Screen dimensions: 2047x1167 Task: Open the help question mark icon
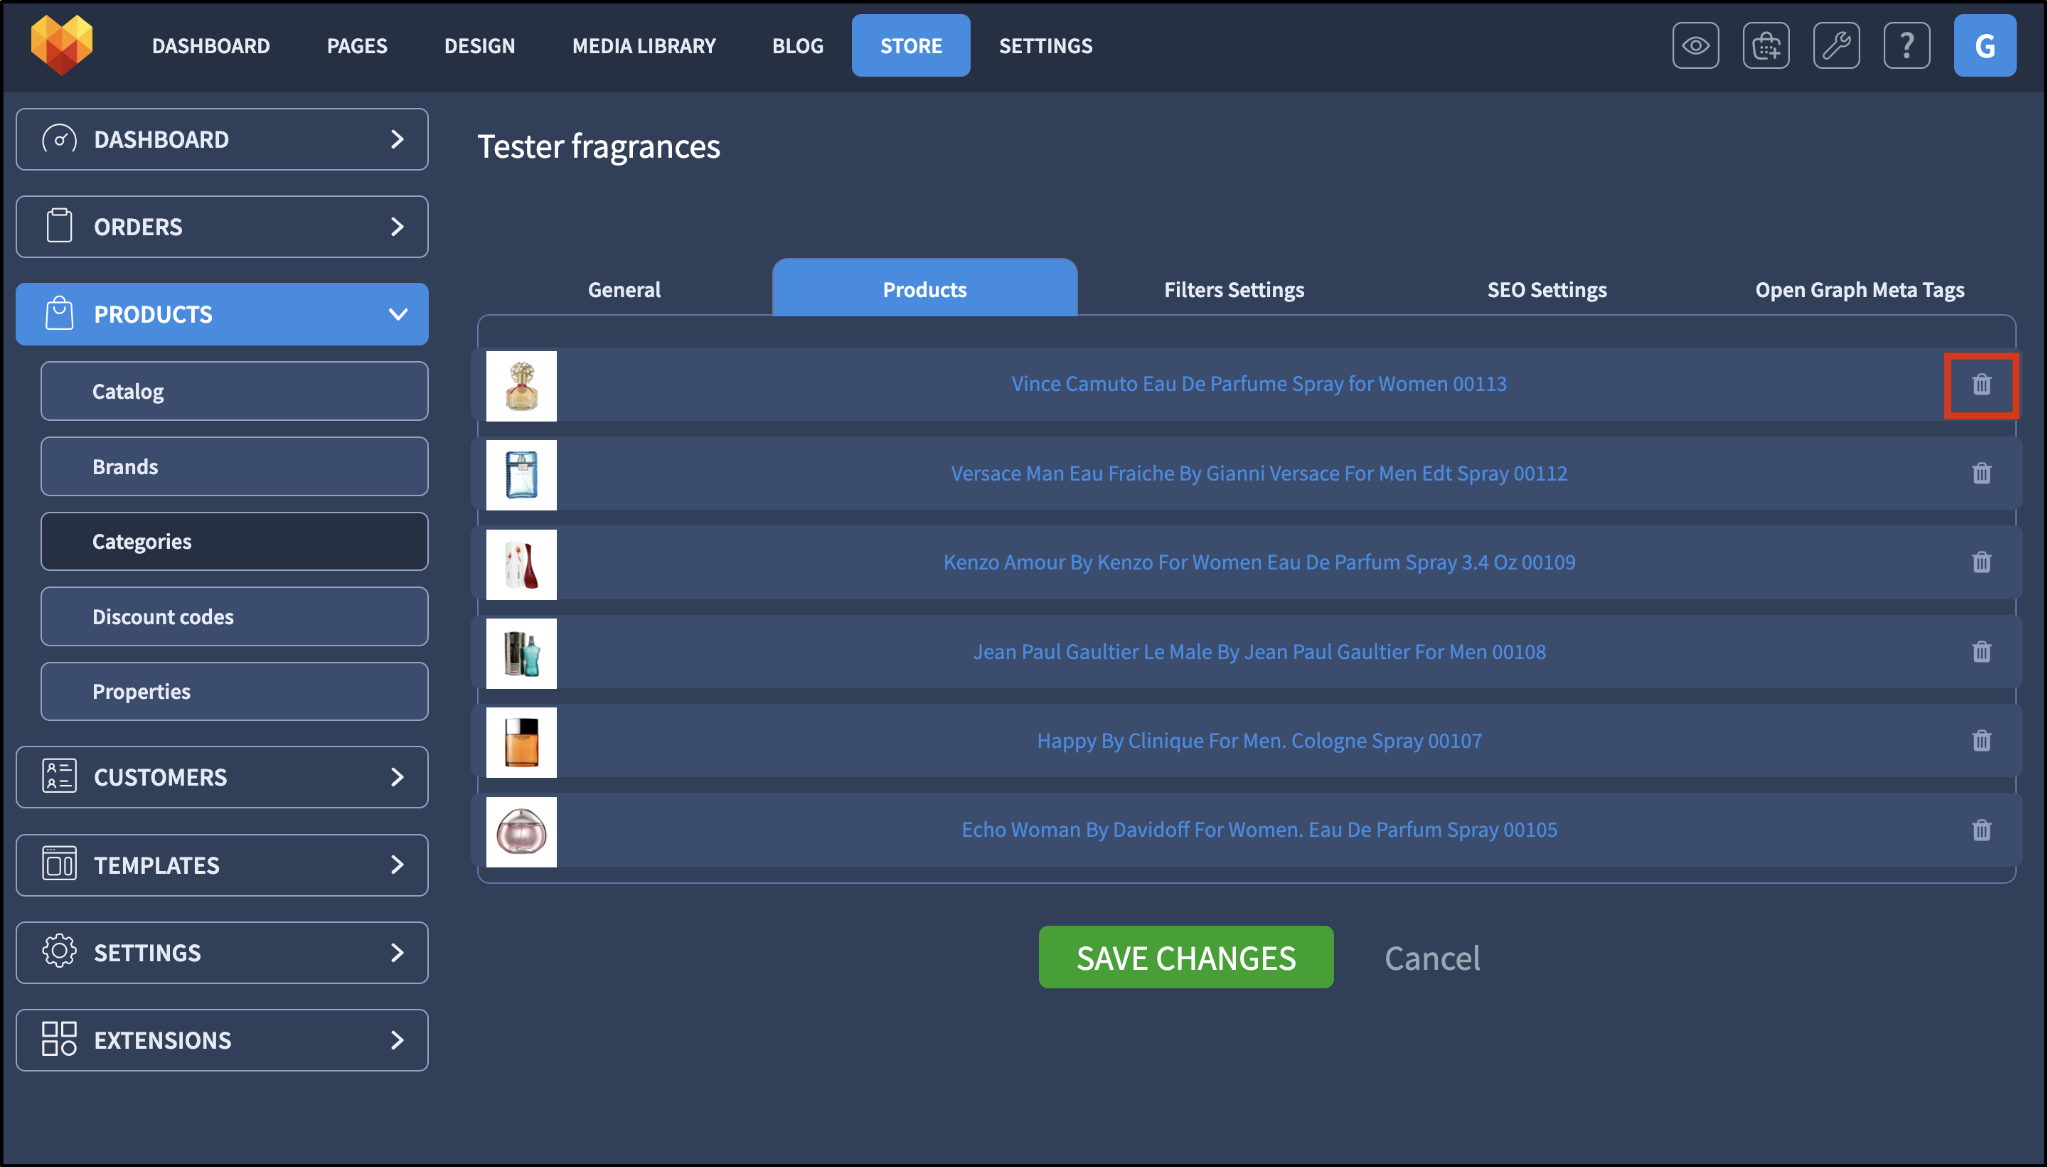(x=1907, y=45)
